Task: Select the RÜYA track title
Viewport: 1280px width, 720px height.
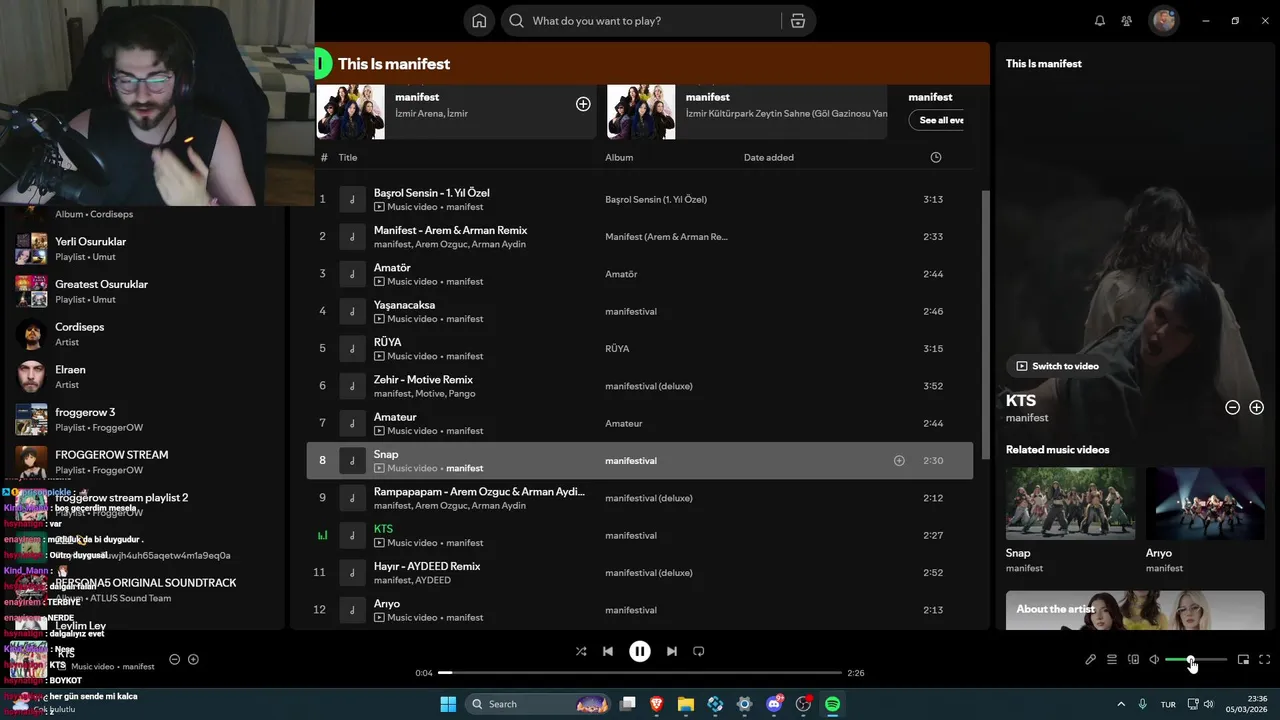Action: point(387,342)
